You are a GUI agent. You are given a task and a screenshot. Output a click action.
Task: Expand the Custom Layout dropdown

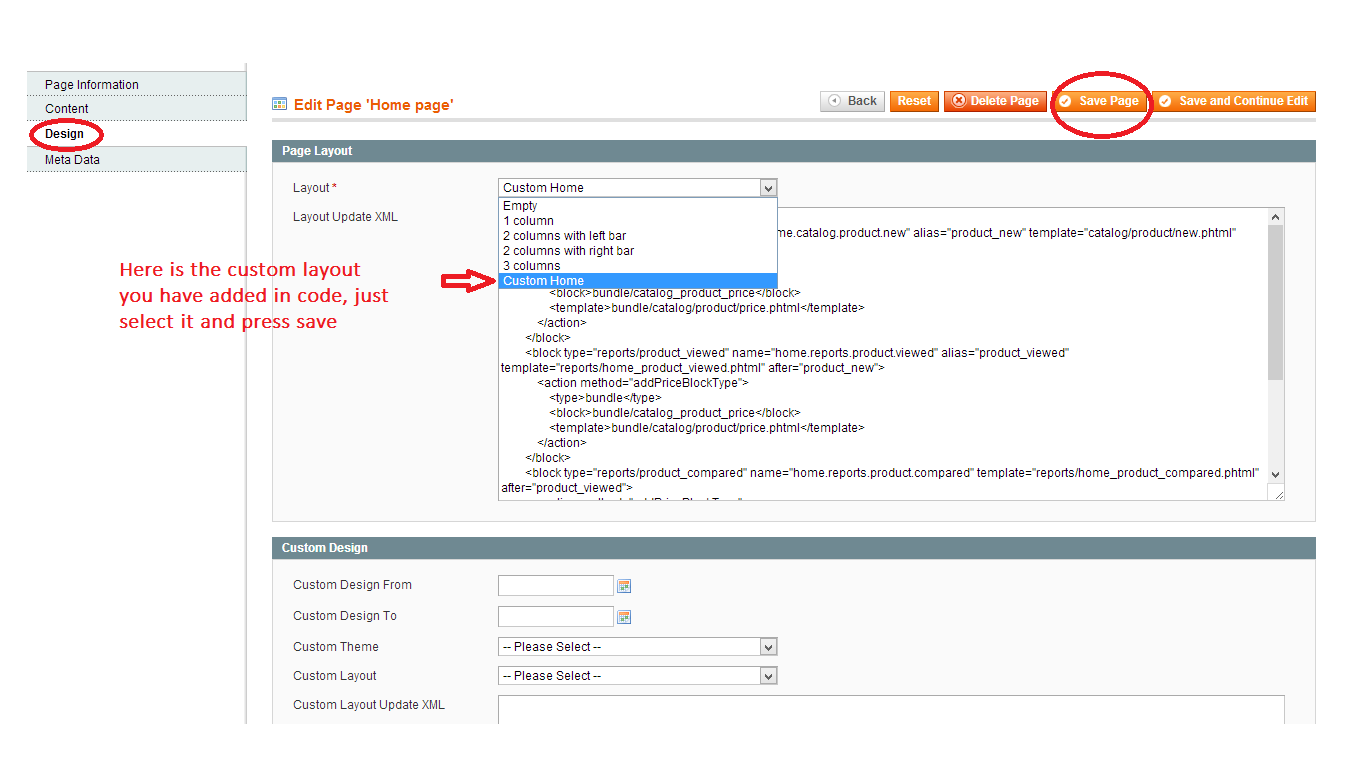coord(637,676)
